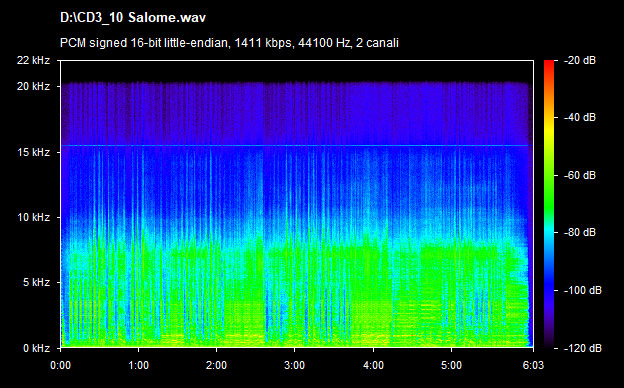Click the 15 kHz frequency label

tap(33, 152)
